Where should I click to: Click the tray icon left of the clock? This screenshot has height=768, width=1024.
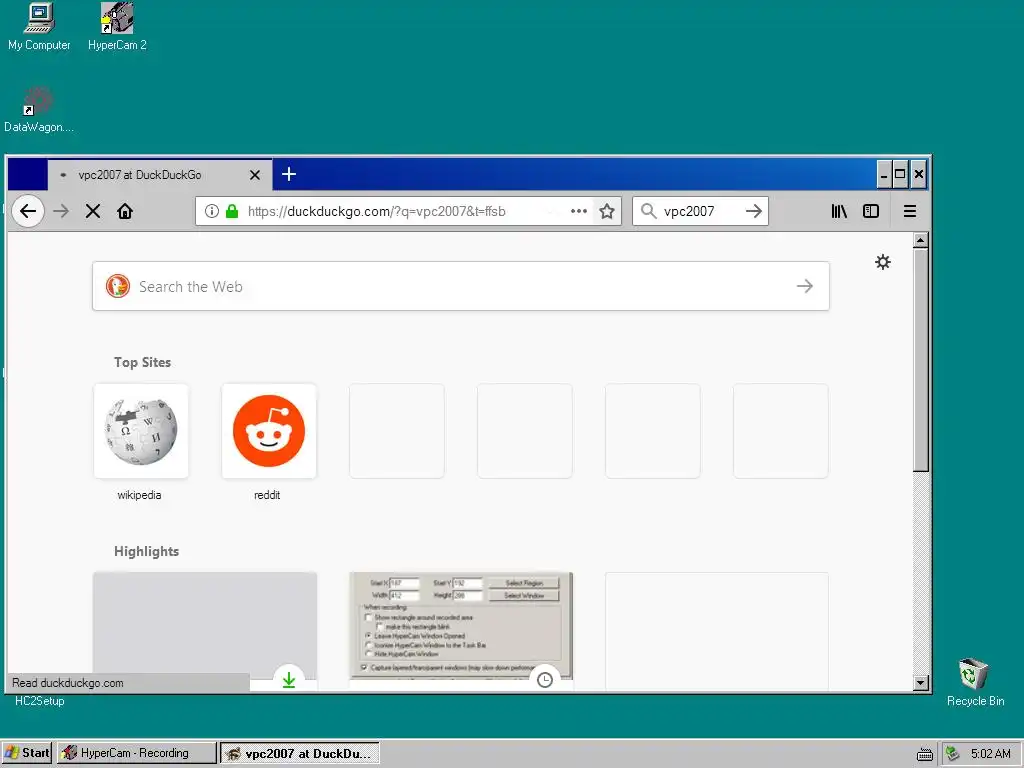point(953,754)
